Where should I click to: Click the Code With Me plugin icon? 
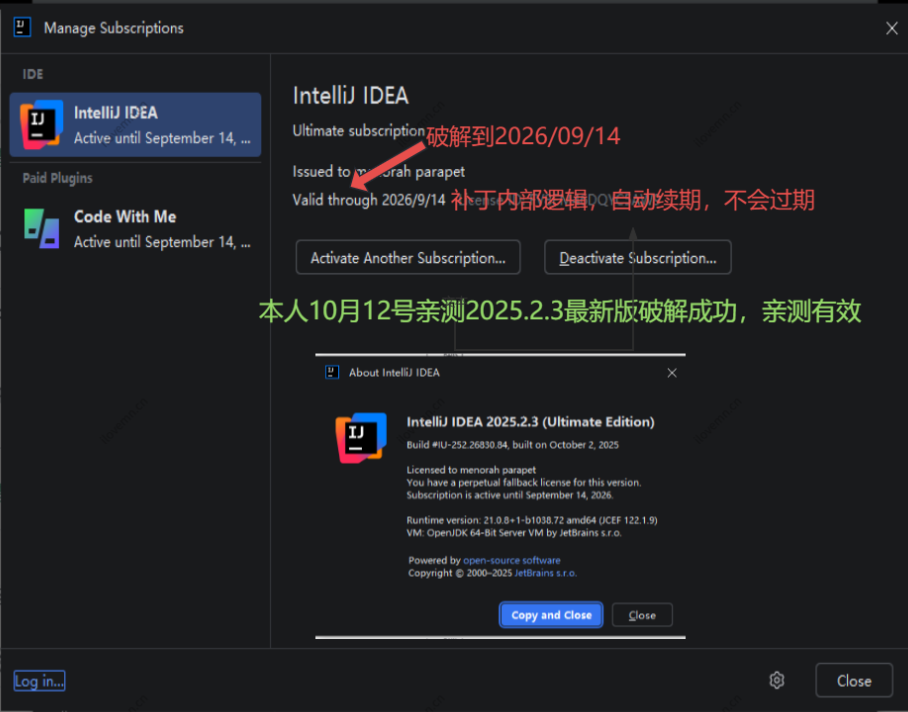coord(40,228)
